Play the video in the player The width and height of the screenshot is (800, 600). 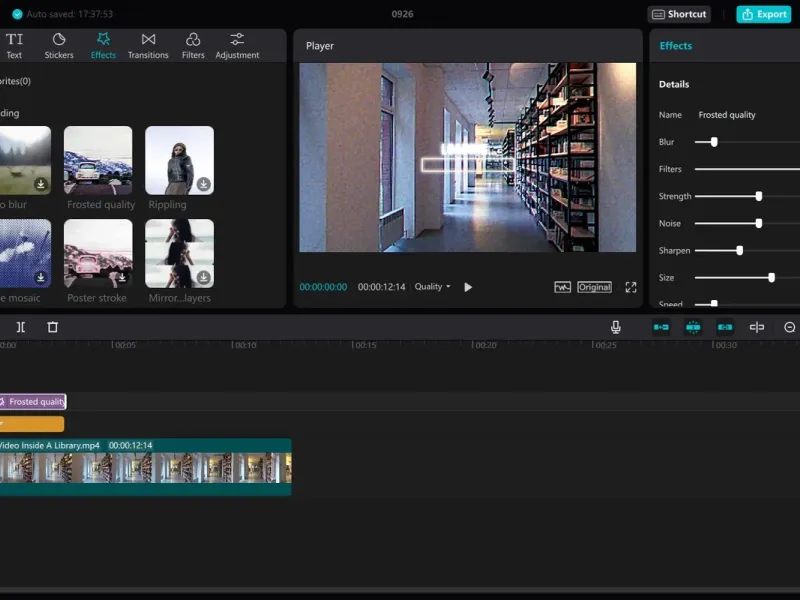(468, 287)
